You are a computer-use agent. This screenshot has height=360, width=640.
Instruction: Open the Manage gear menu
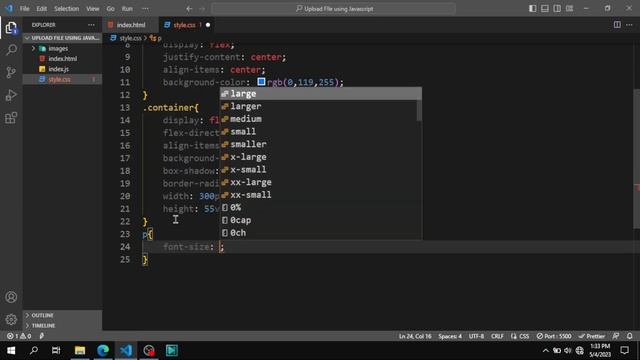[x=11, y=319]
